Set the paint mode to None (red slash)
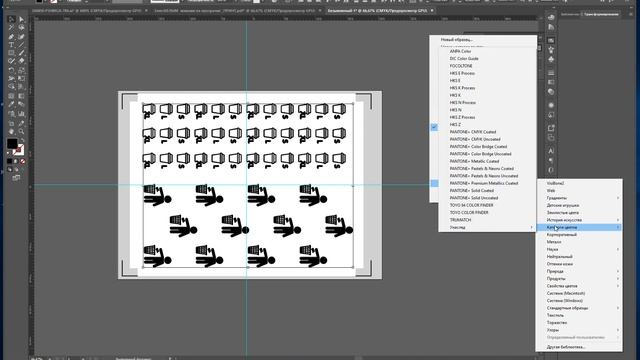The image size is (640, 360). [x=23, y=161]
